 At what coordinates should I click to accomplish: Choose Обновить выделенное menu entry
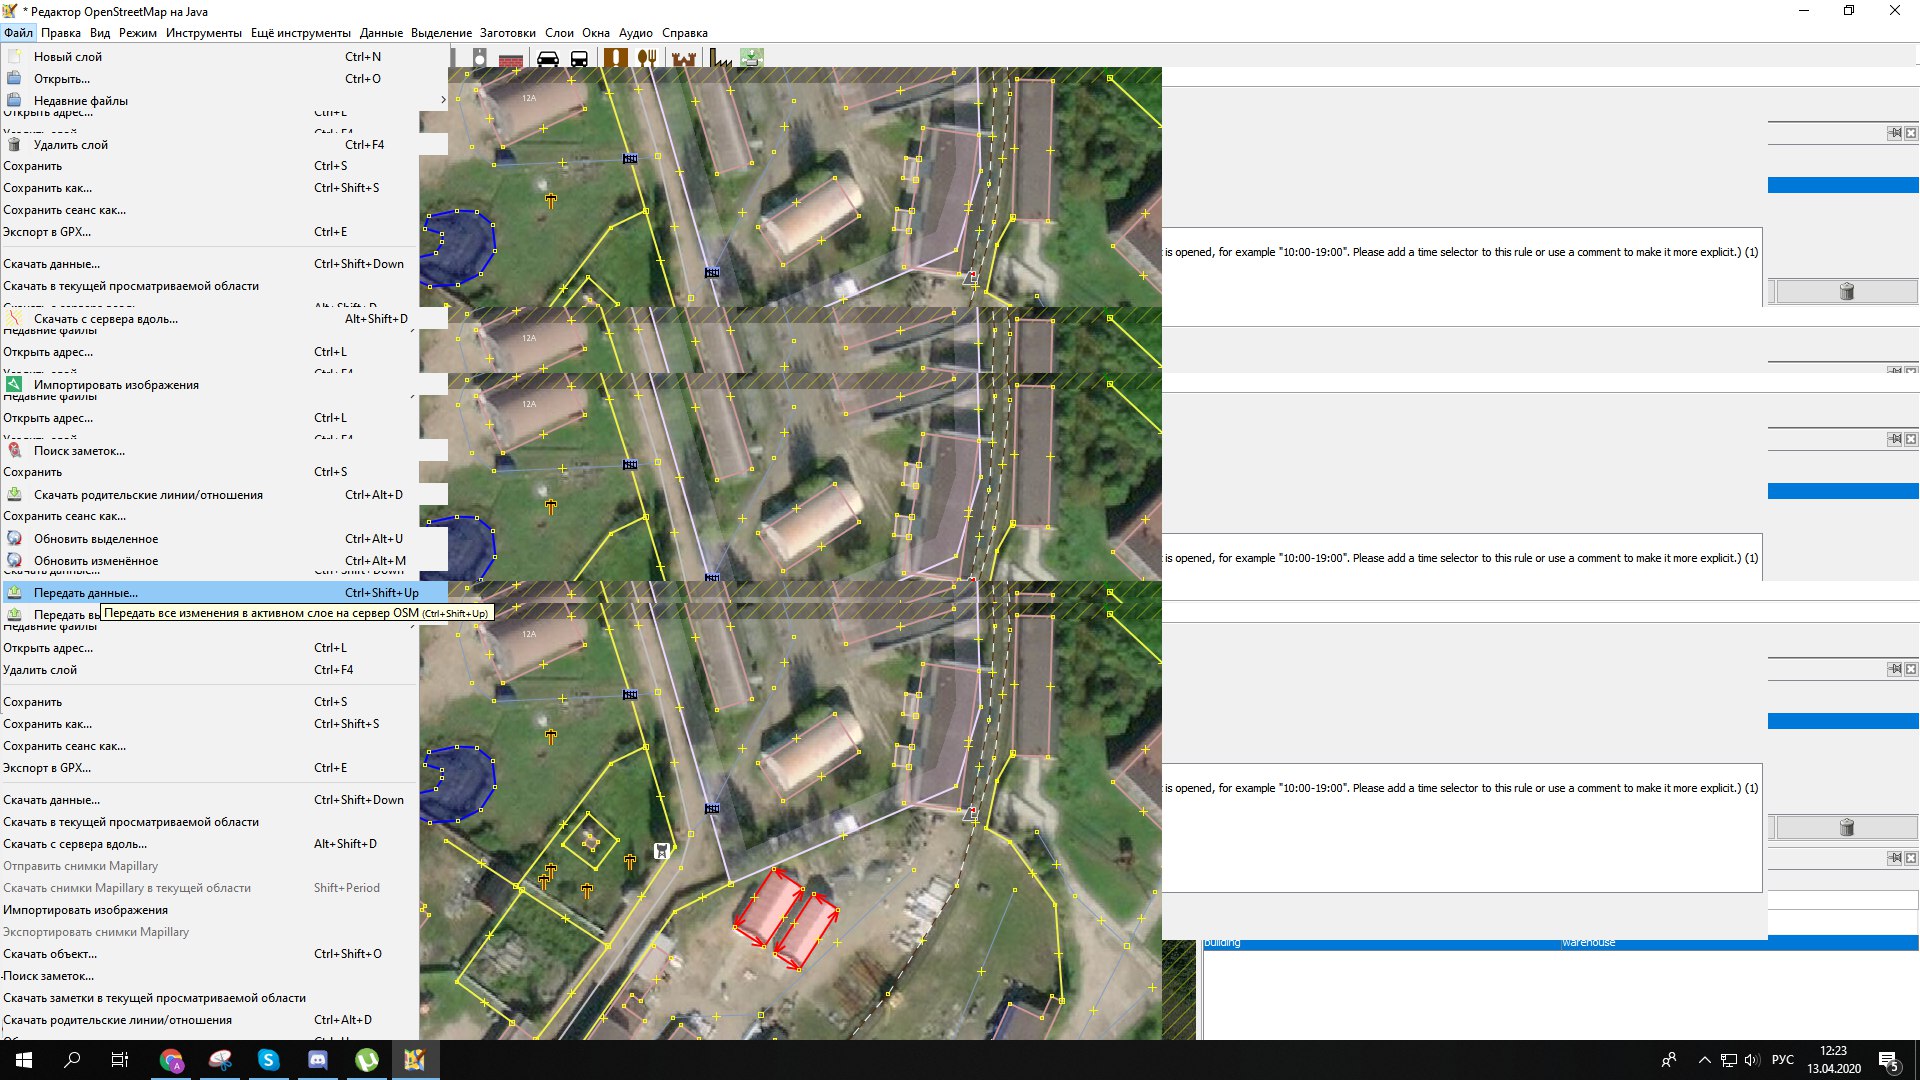pos(224,539)
